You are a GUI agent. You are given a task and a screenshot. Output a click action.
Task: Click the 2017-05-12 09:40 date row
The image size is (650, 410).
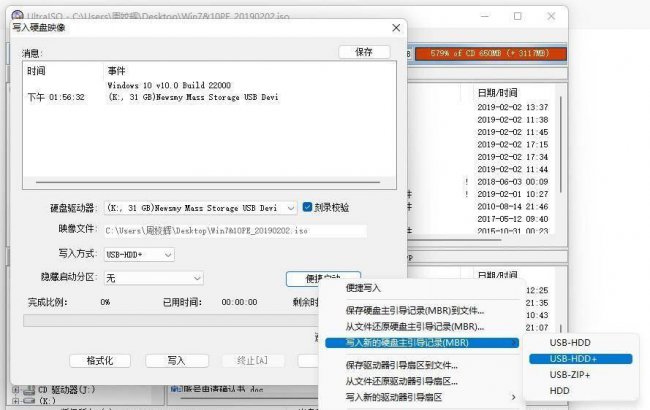pyautogui.click(x=513, y=219)
